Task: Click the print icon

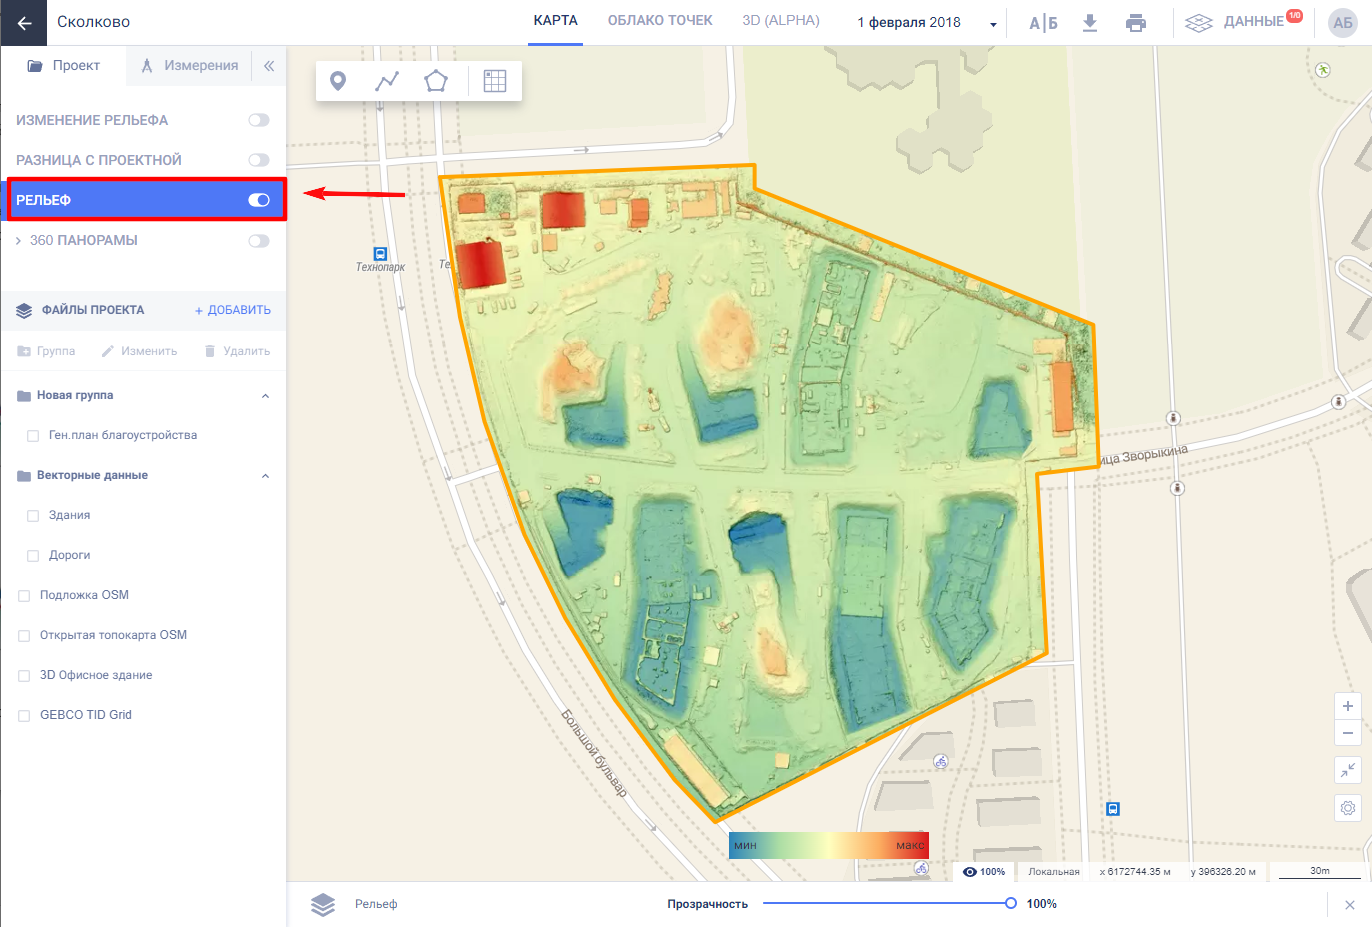Action: click(x=1136, y=23)
